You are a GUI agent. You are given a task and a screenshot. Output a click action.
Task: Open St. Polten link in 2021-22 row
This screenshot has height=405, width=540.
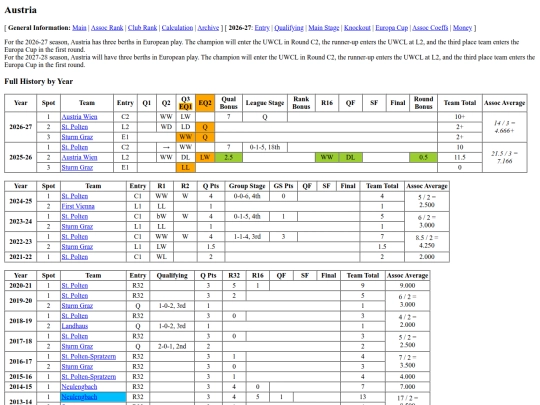(x=75, y=257)
